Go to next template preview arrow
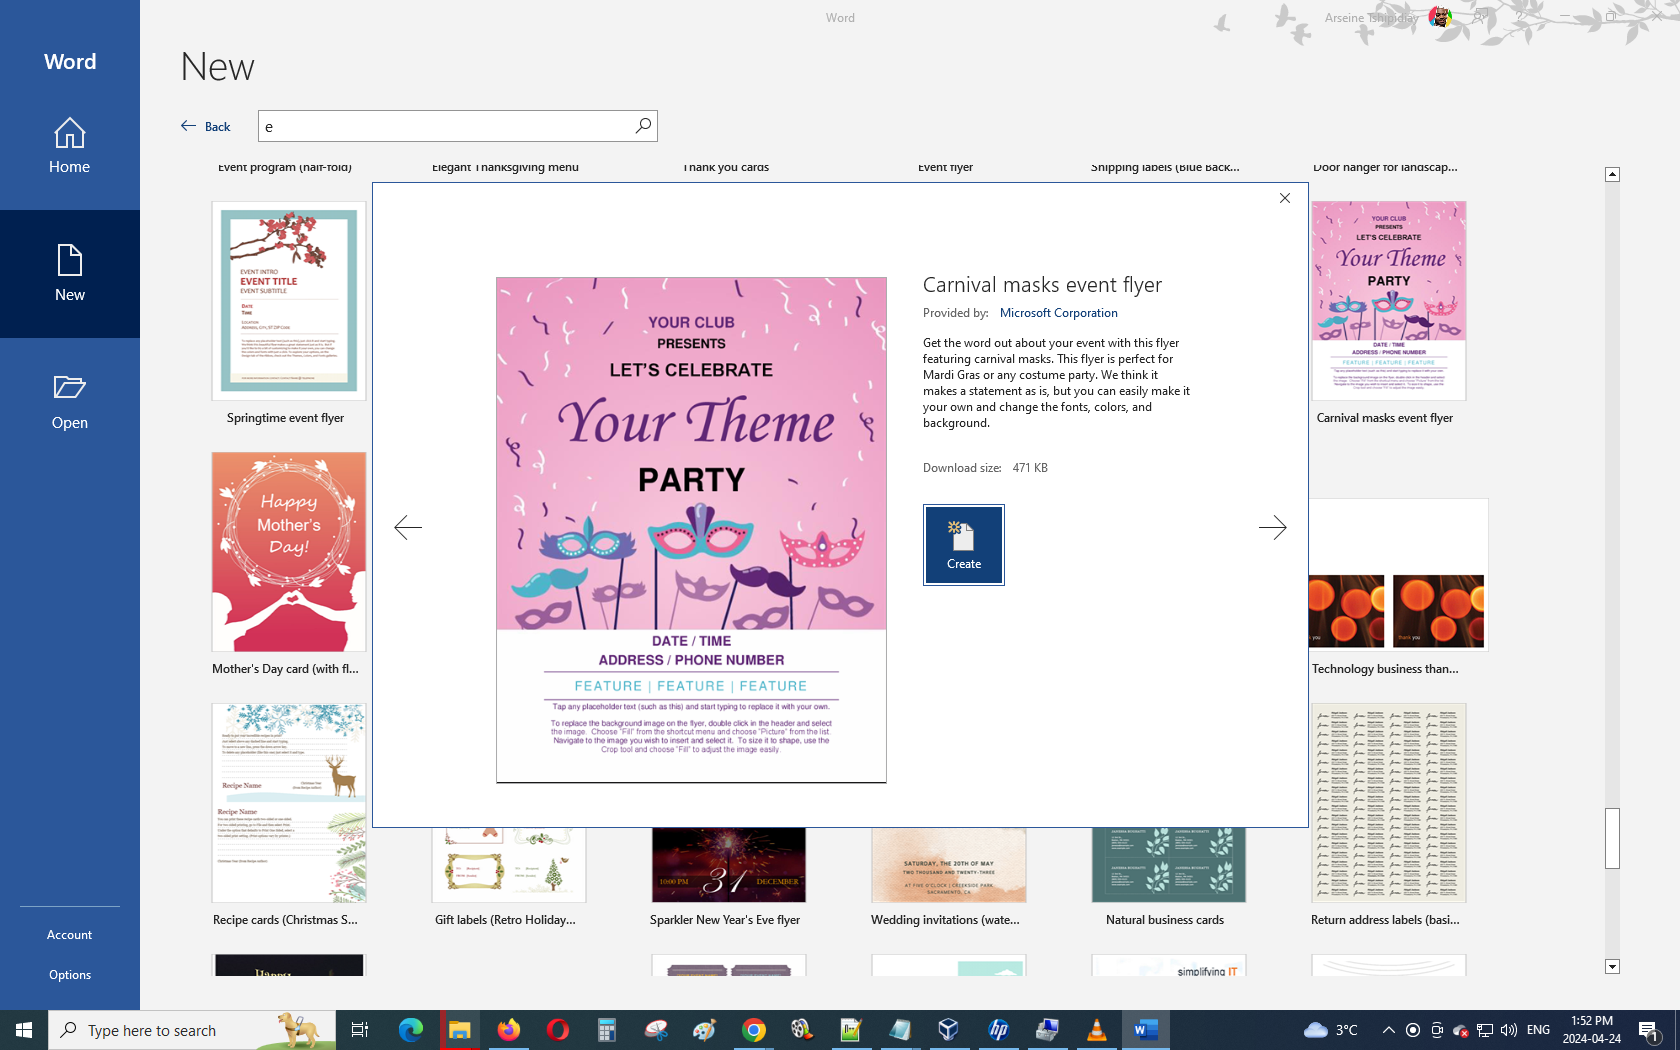The height and width of the screenshot is (1050, 1680). pos(1272,527)
